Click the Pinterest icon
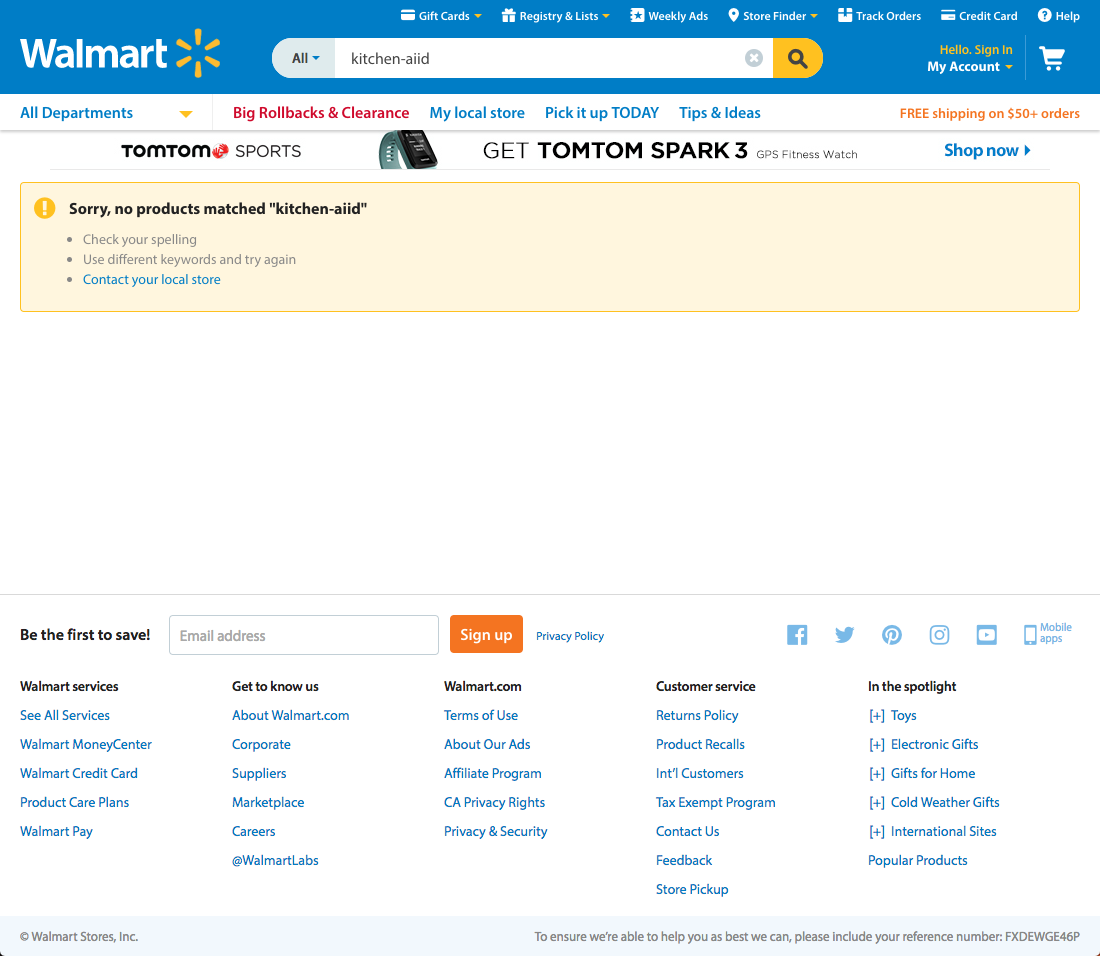Screen dimensions: 1100x956 (x=891, y=634)
